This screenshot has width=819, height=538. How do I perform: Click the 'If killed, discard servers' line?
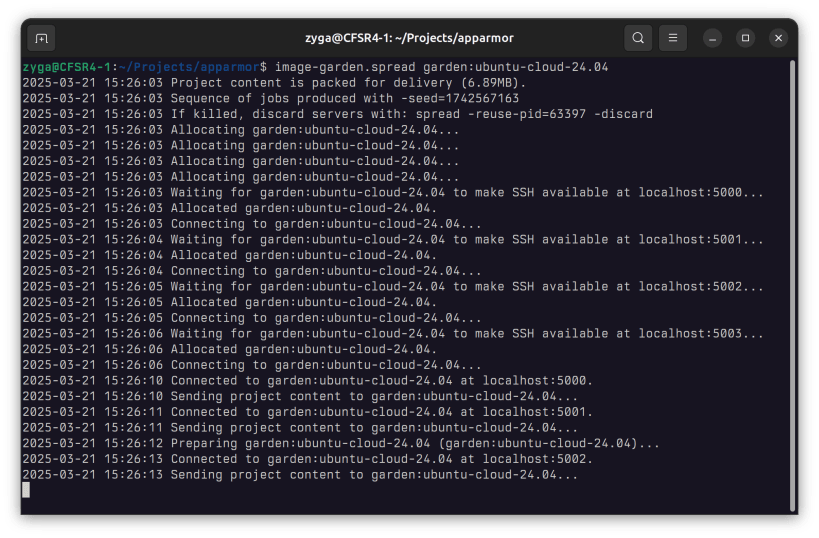pos(337,114)
